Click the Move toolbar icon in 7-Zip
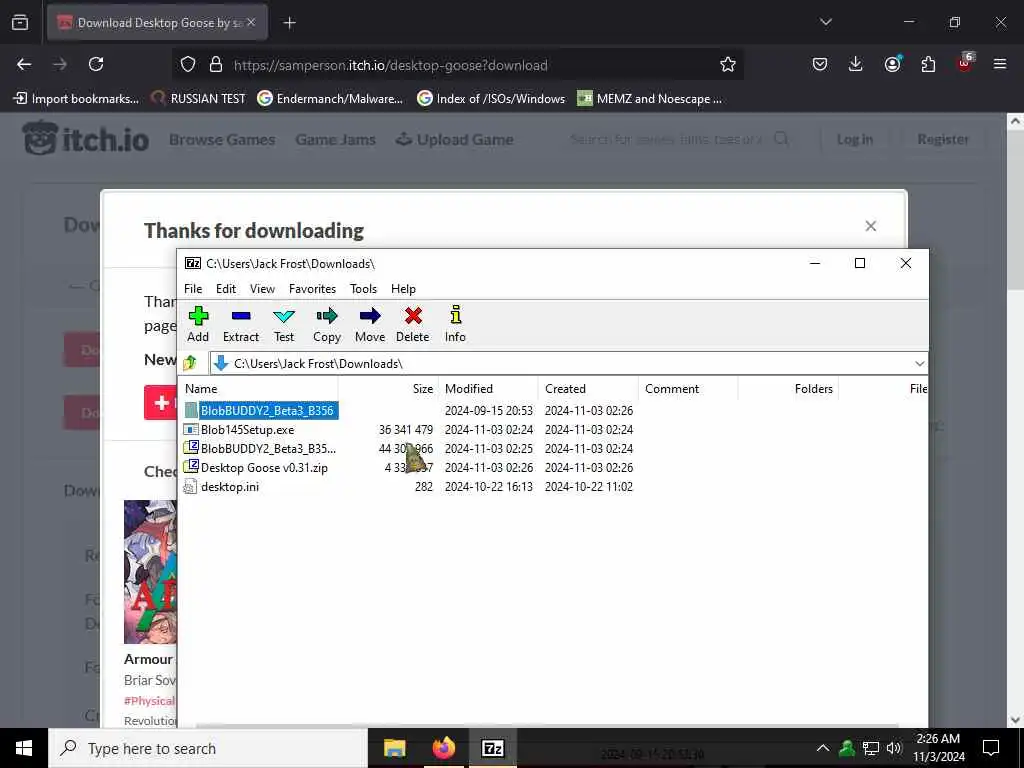 click(370, 324)
